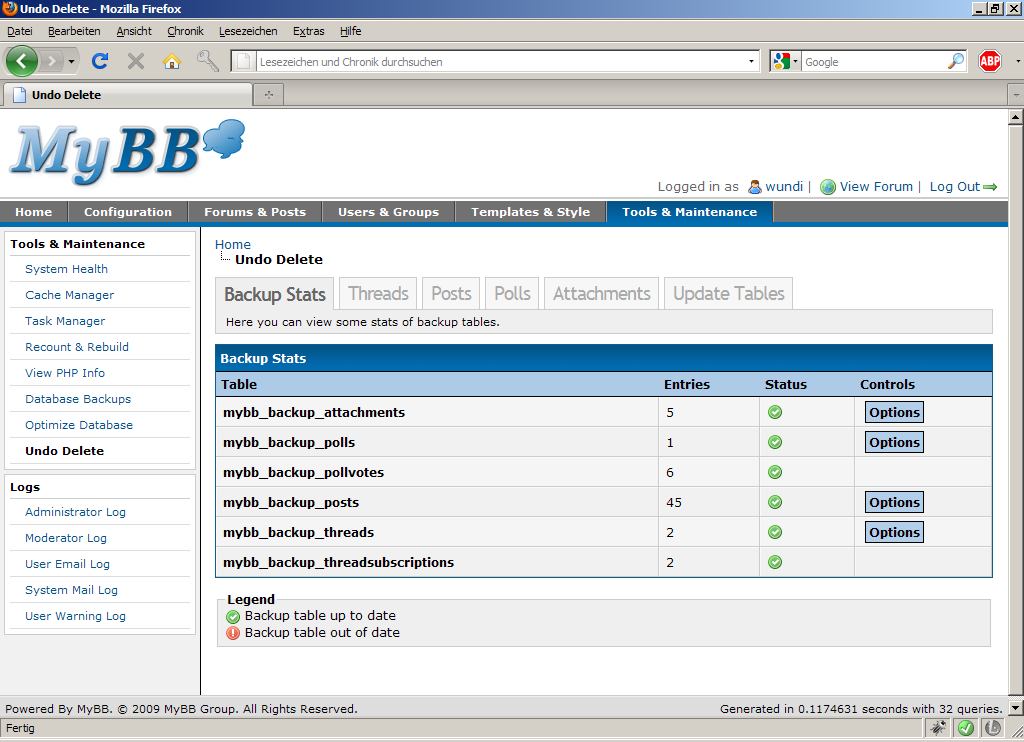The height and width of the screenshot is (742, 1024).
Task: Open the new tab plus button
Action: tap(268, 95)
